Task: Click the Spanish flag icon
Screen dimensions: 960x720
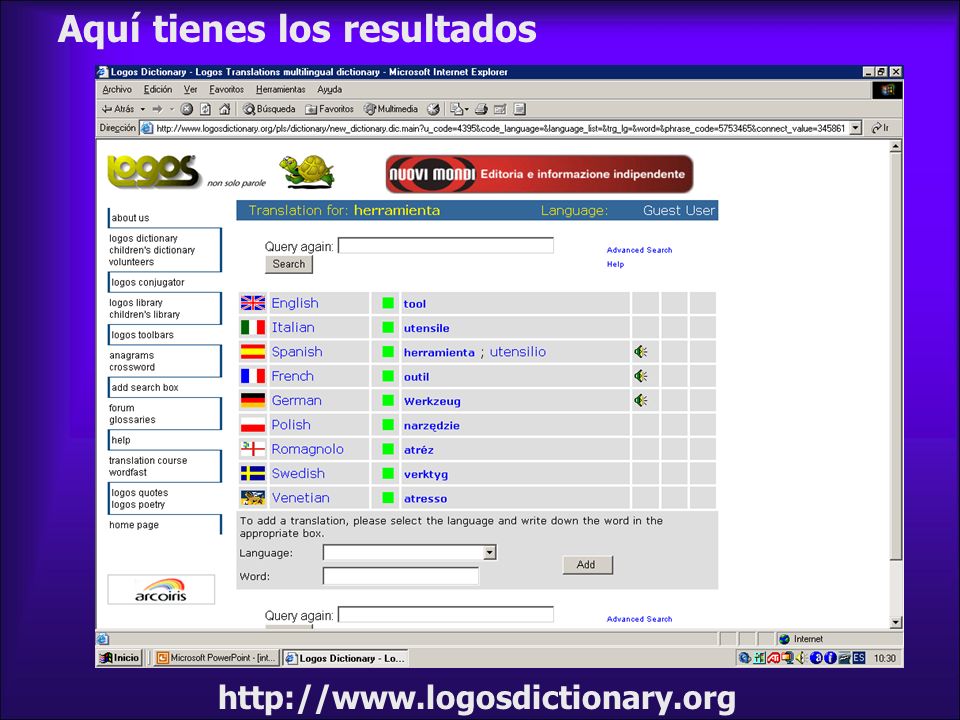Action: [x=253, y=351]
